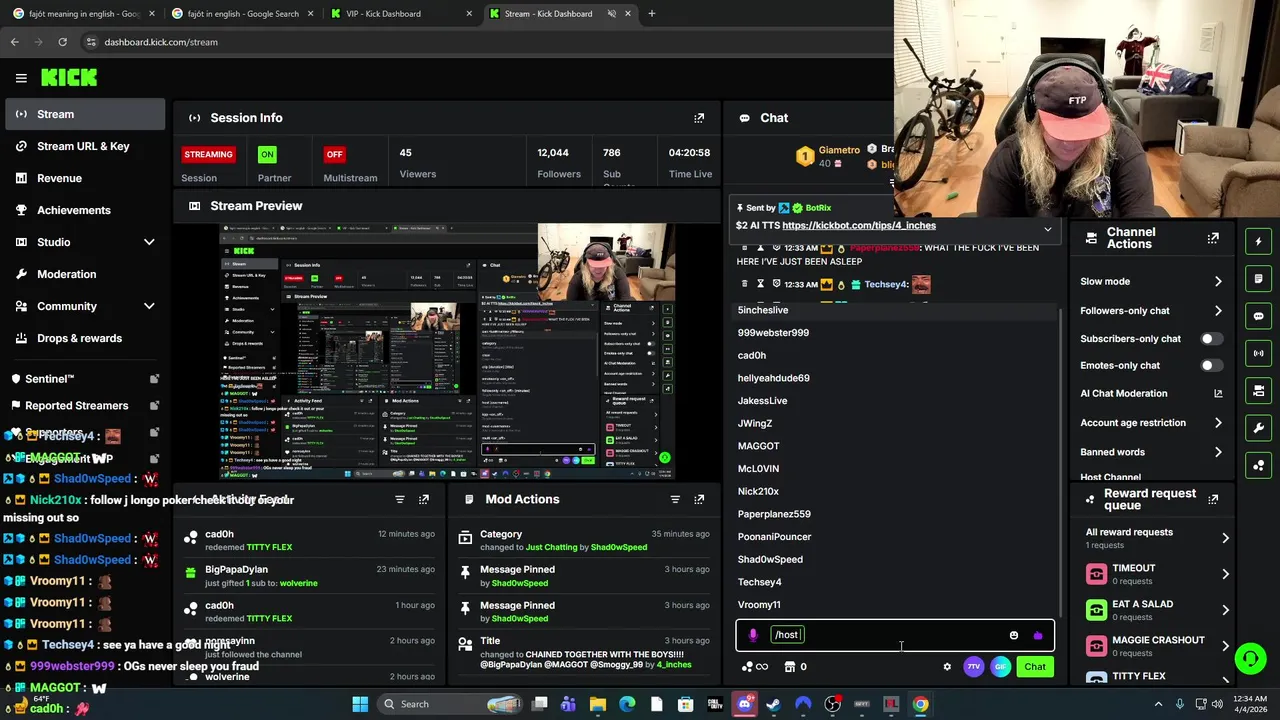The height and width of the screenshot is (720, 1280).
Task: Open the 7TV emotes button
Action: tap(974, 667)
